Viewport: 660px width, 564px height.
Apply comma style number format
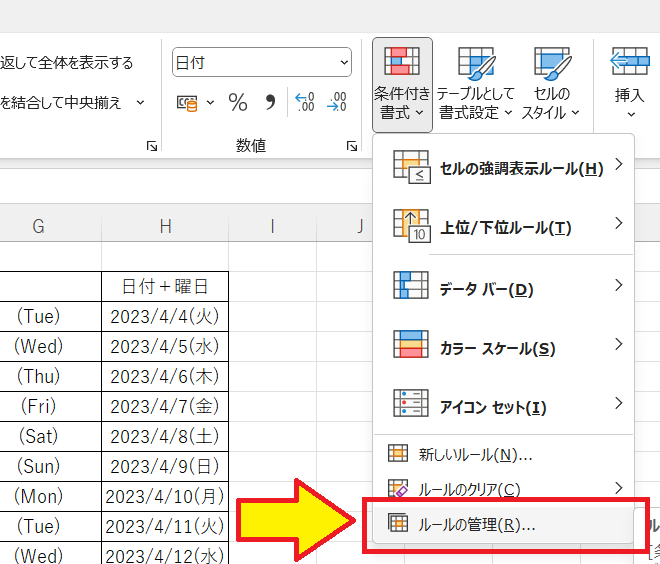coord(269,102)
